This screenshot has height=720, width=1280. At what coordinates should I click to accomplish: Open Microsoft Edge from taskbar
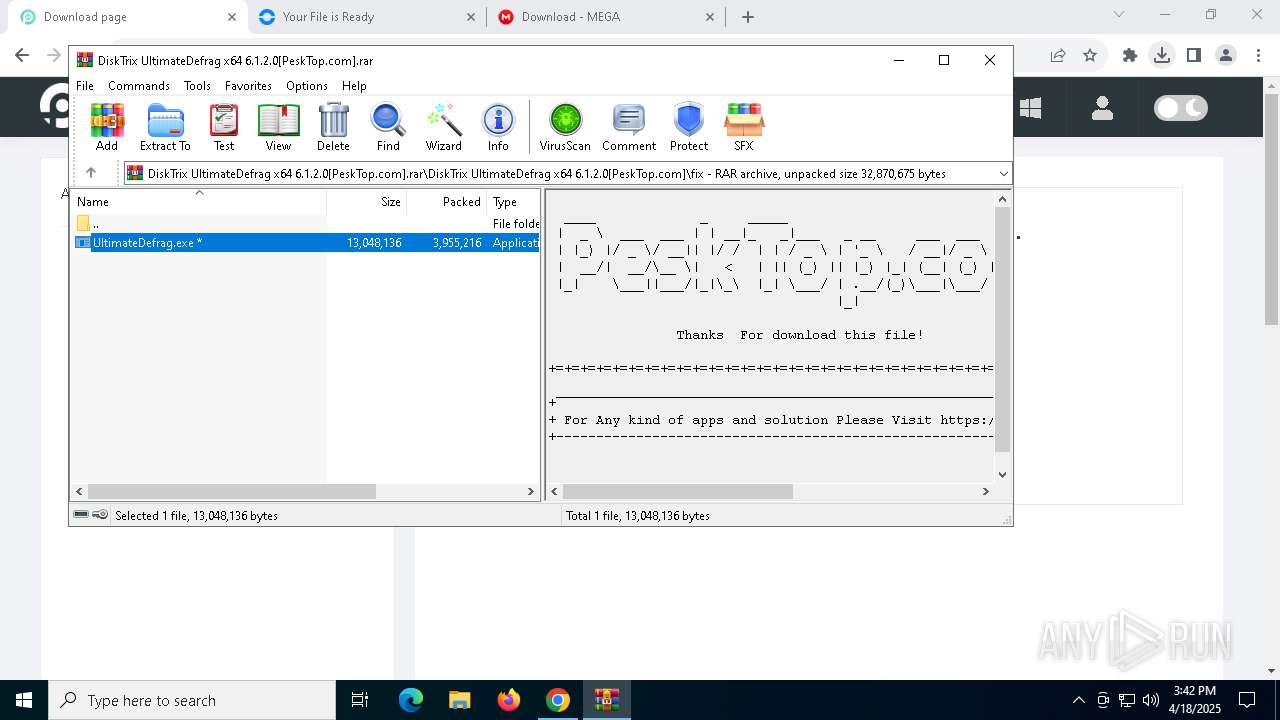[x=411, y=700]
